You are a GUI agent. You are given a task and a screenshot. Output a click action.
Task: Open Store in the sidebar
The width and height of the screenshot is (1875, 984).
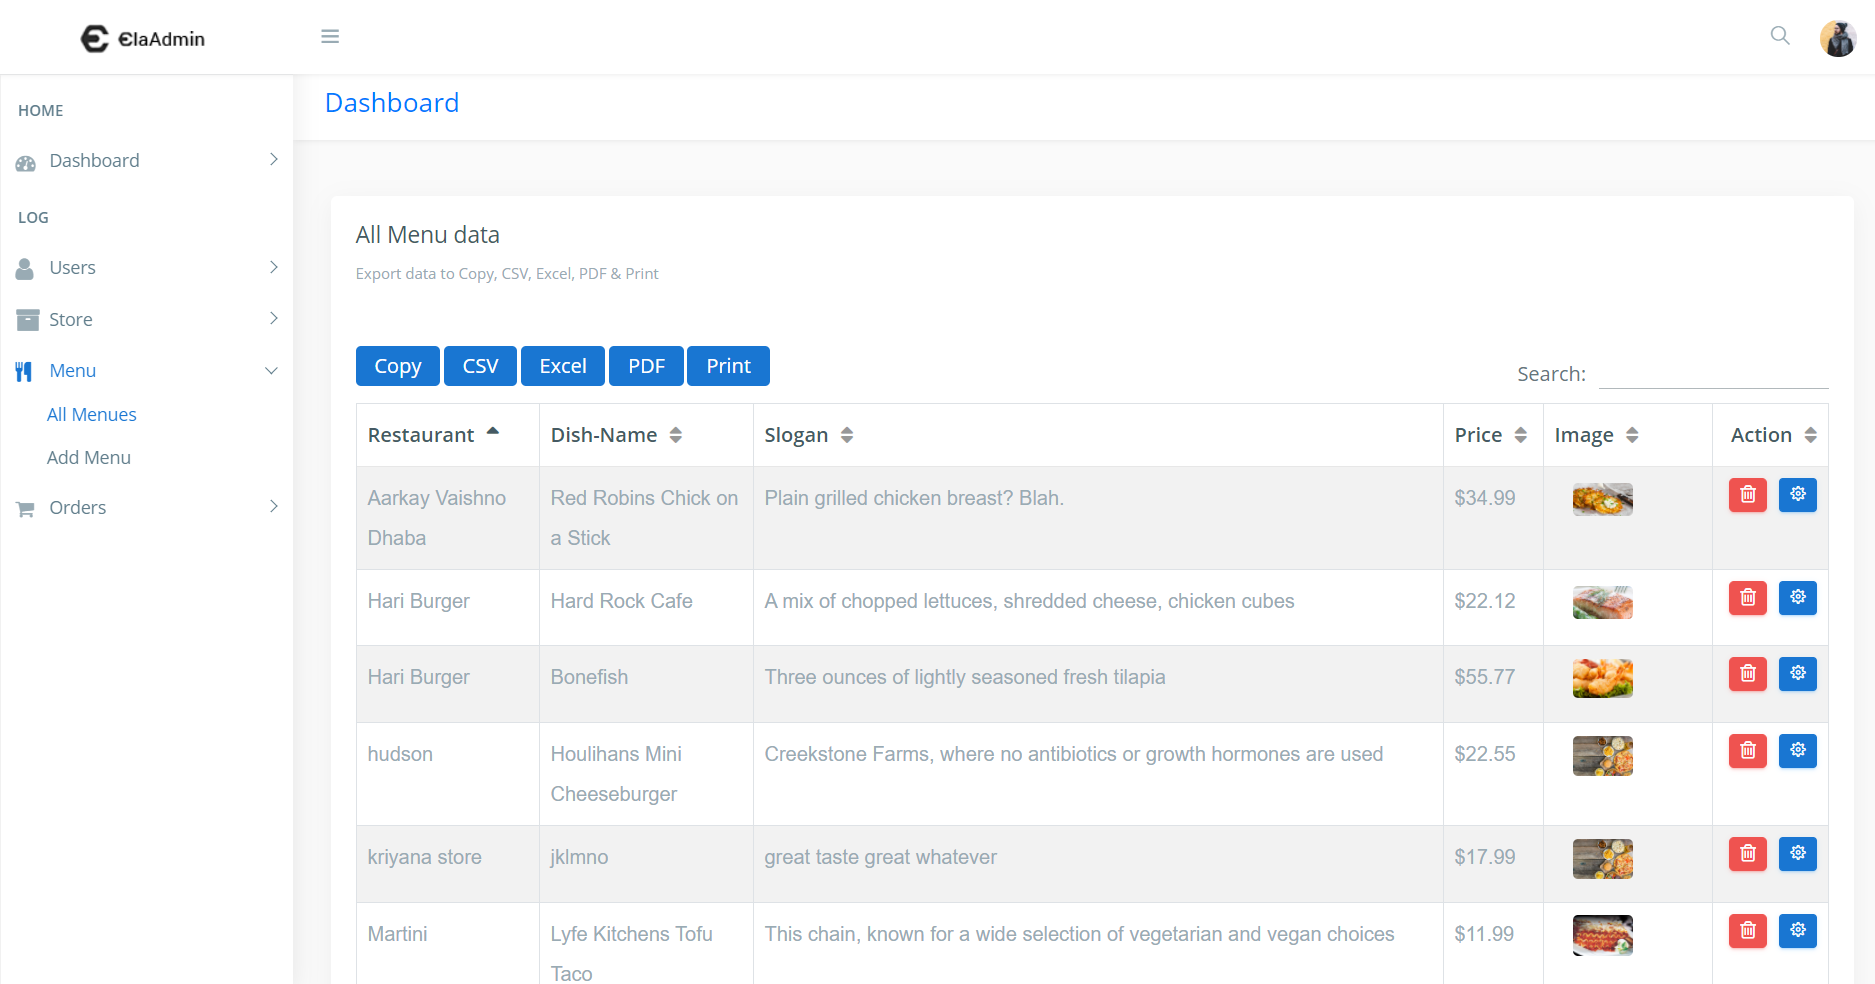pos(147,320)
